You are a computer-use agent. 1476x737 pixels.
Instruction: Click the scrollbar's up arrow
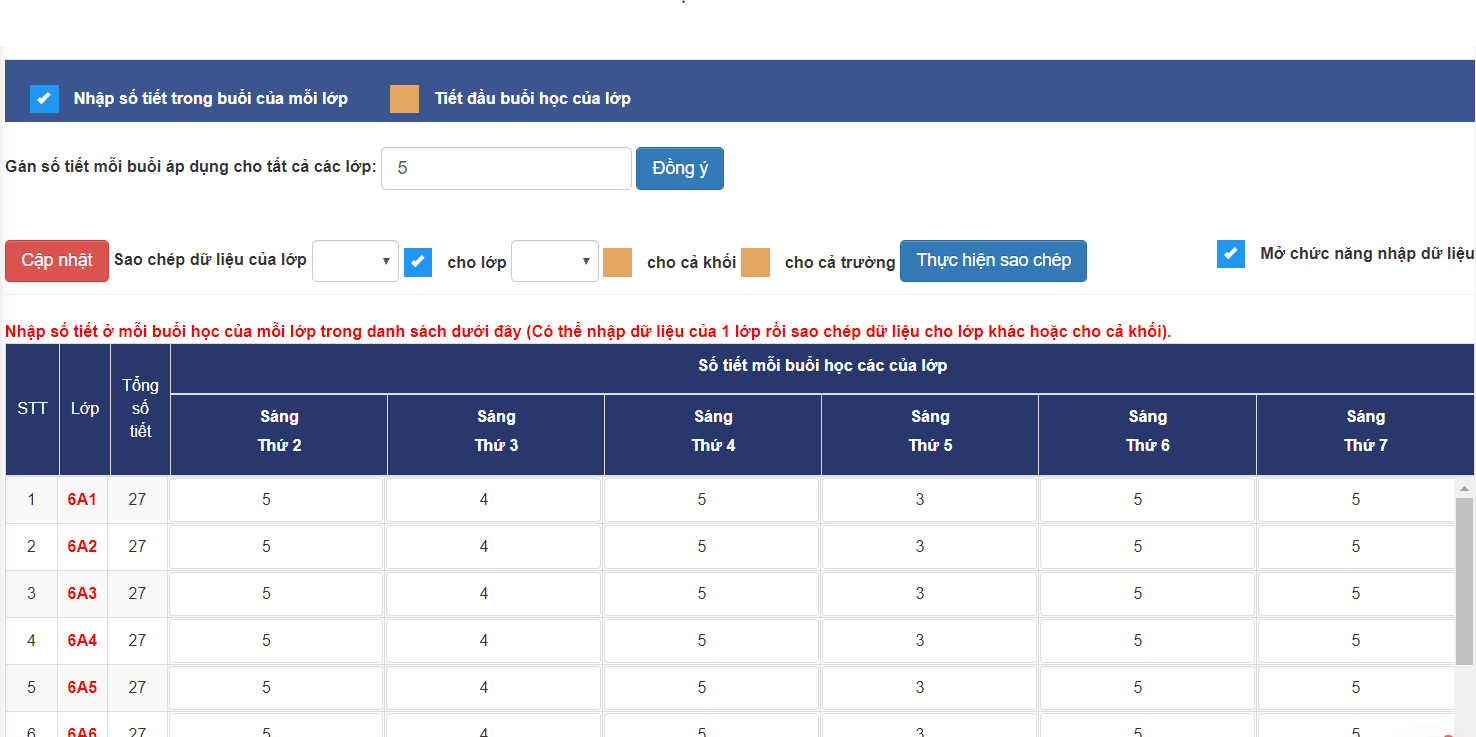pos(1464,488)
